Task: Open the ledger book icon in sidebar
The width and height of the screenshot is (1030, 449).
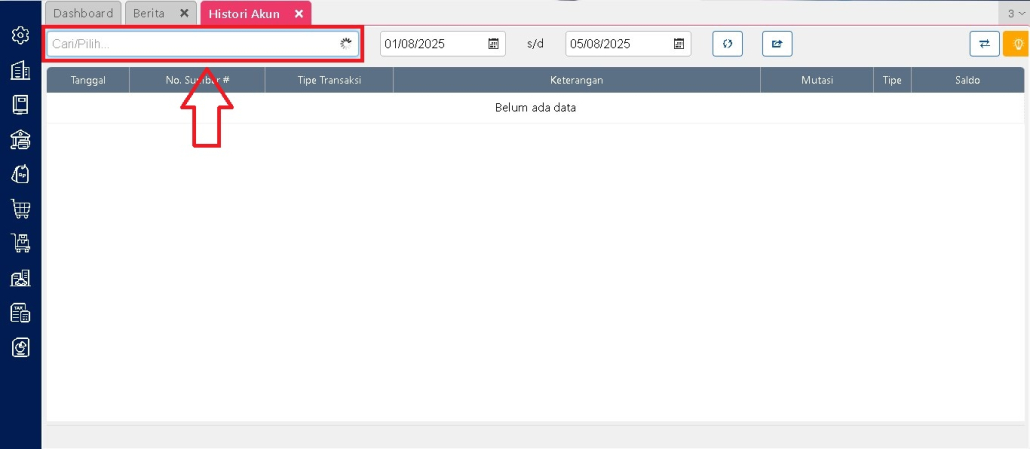Action: click(x=20, y=104)
